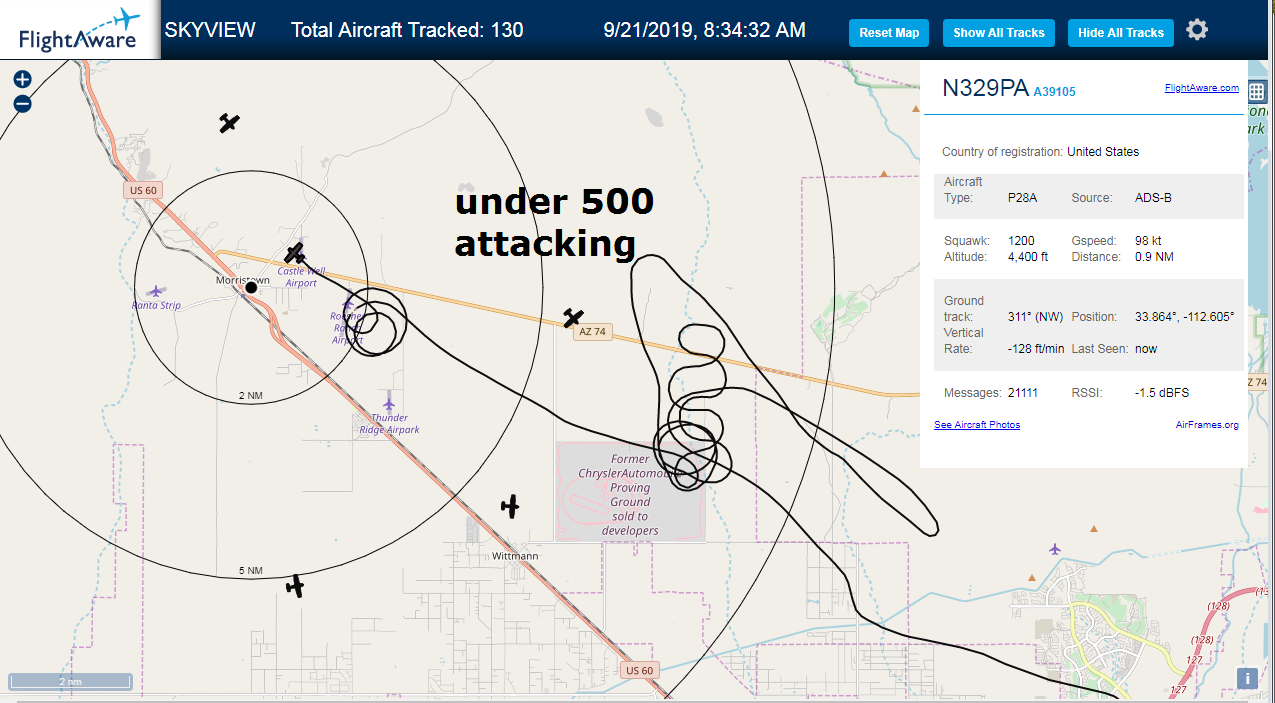Click the -1.5 dBFS RSSI value

pos(1162,393)
